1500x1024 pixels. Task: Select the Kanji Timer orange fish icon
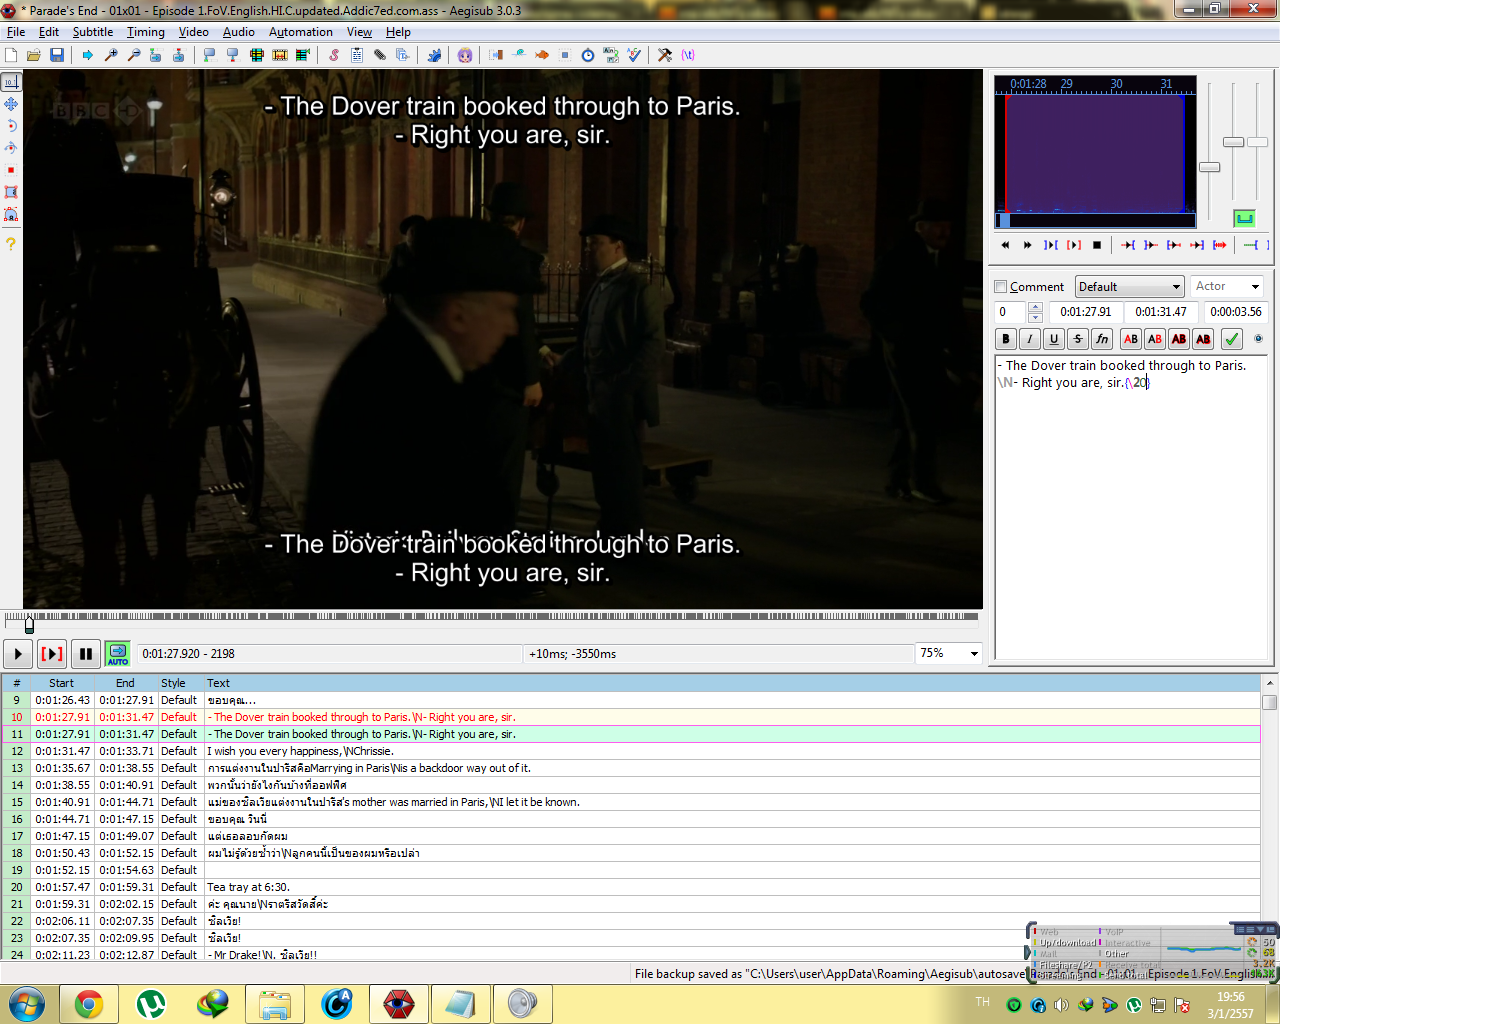click(542, 55)
